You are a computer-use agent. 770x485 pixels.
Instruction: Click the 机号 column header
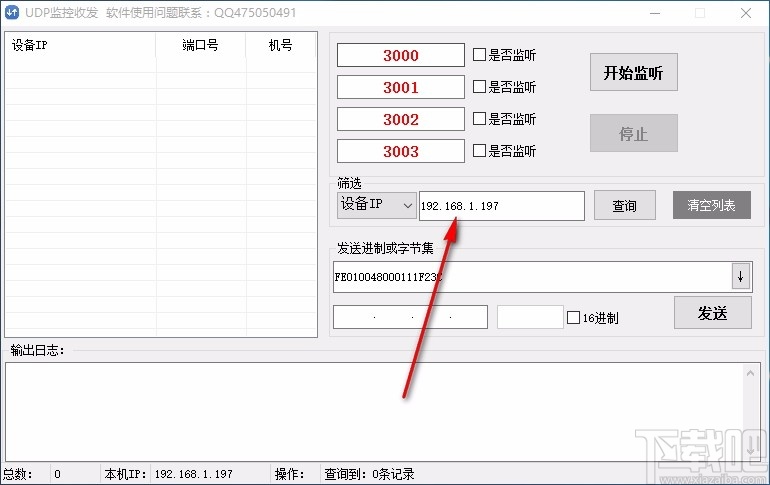tap(280, 45)
